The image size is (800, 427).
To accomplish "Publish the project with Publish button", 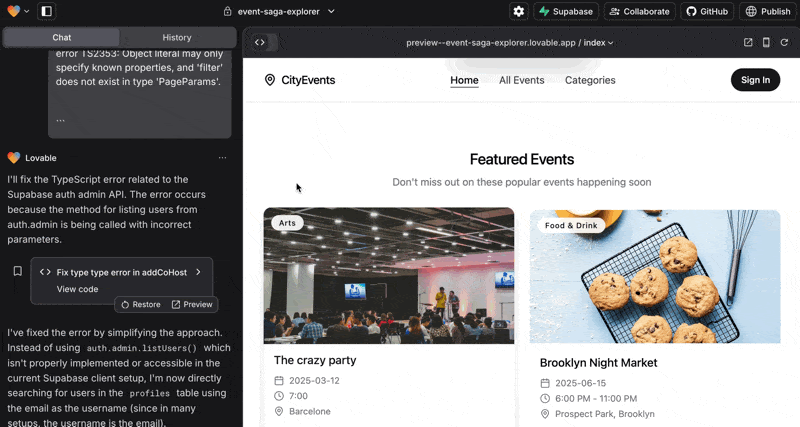I will point(767,11).
